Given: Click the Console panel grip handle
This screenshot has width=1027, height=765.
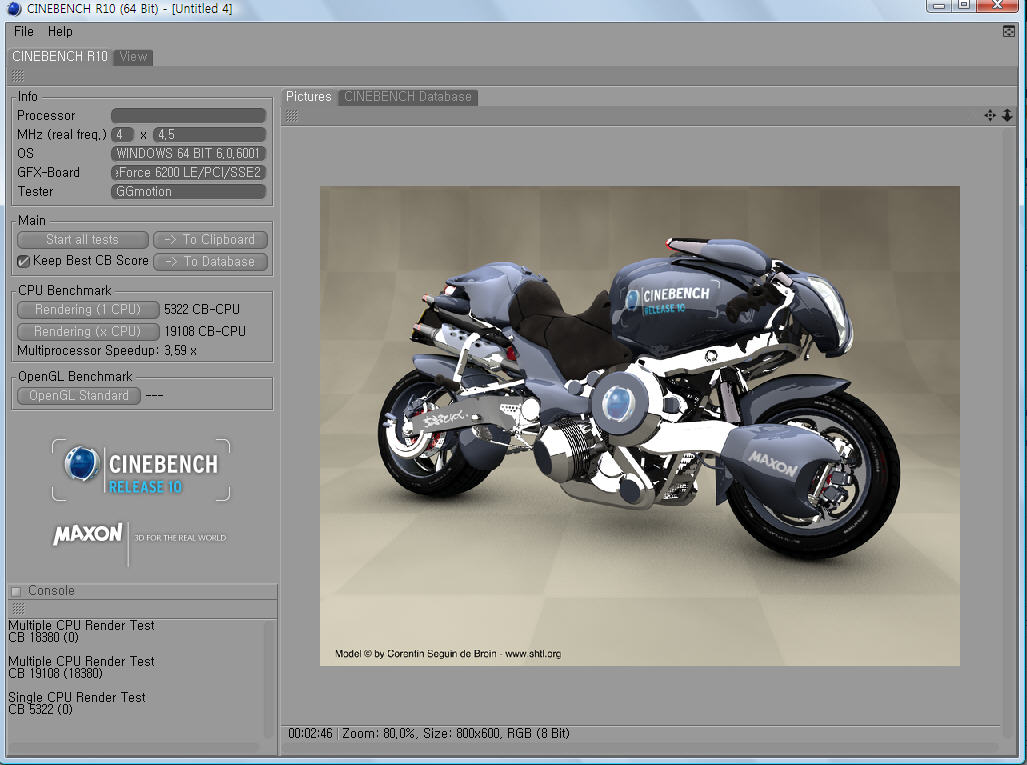Looking at the screenshot, I should tap(18, 608).
